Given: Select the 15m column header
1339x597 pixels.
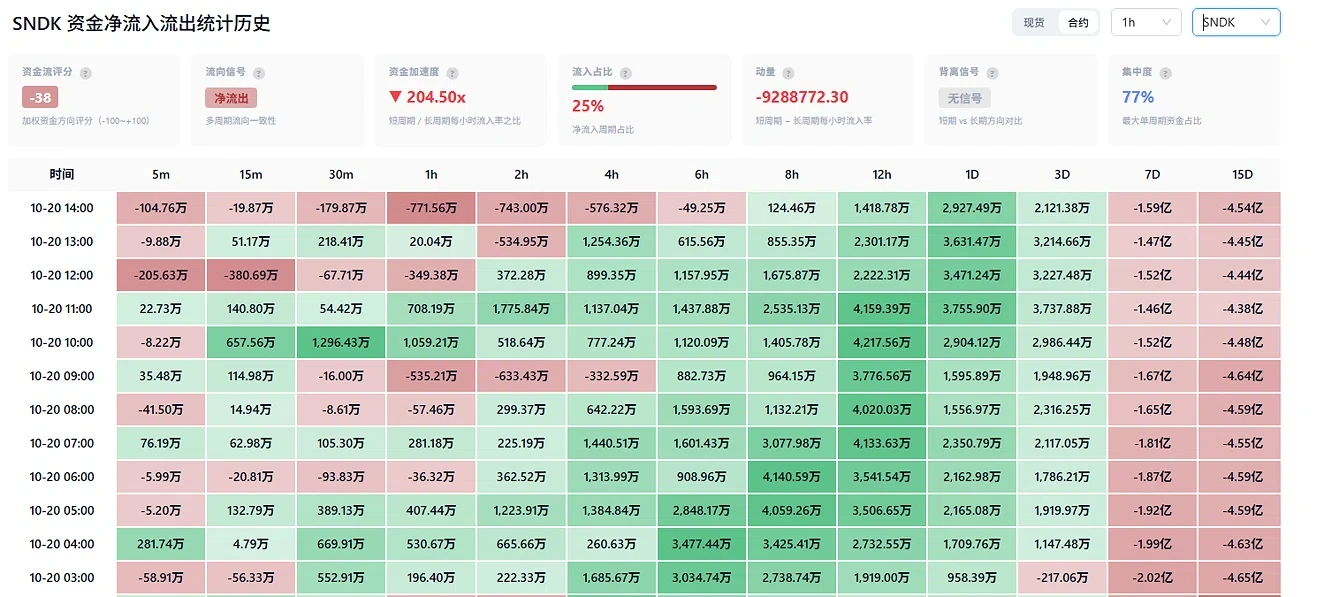Looking at the screenshot, I should [251, 174].
